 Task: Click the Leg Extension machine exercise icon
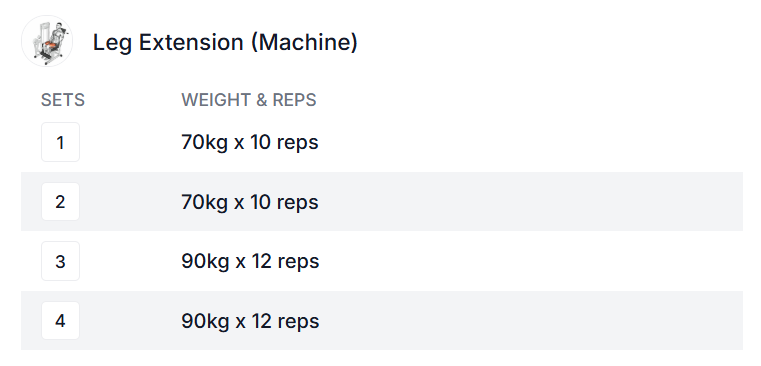(x=47, y=41)
